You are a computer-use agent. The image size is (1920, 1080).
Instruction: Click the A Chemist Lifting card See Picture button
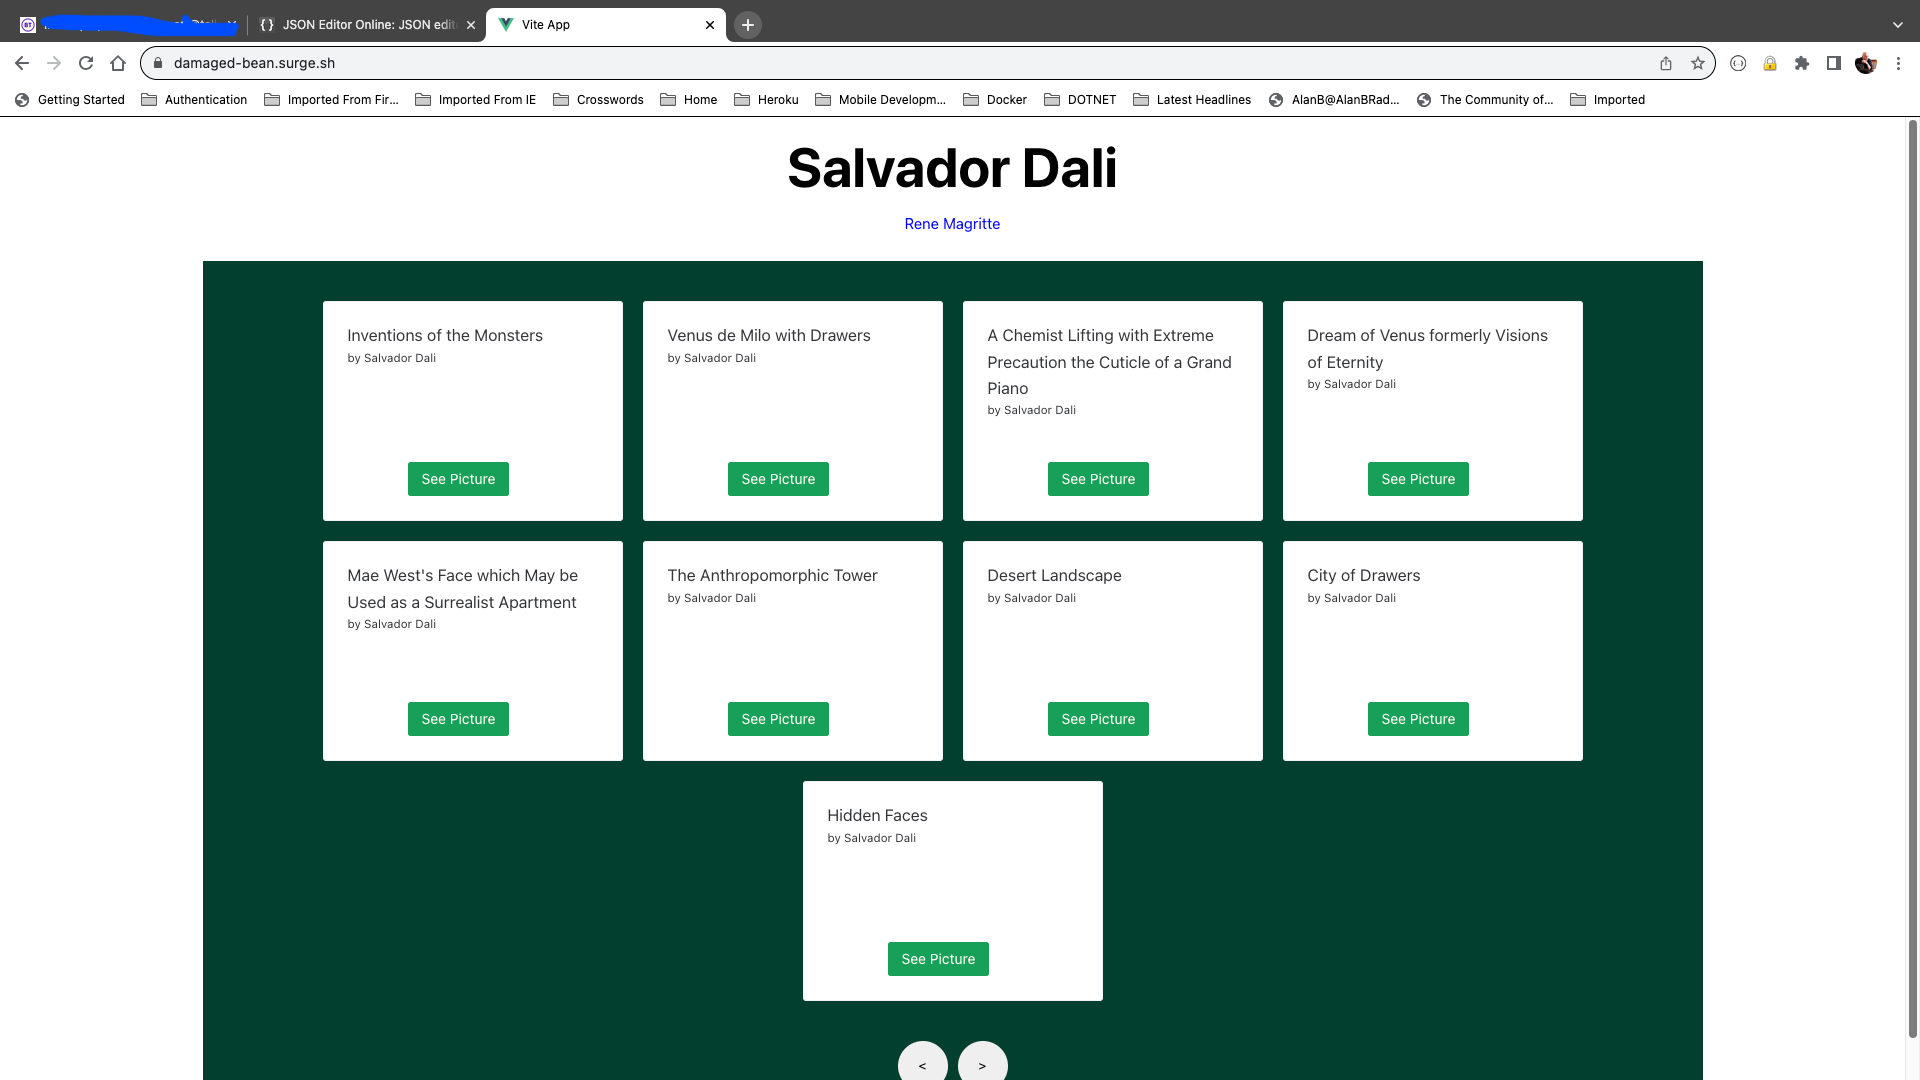pos(1098,479)
